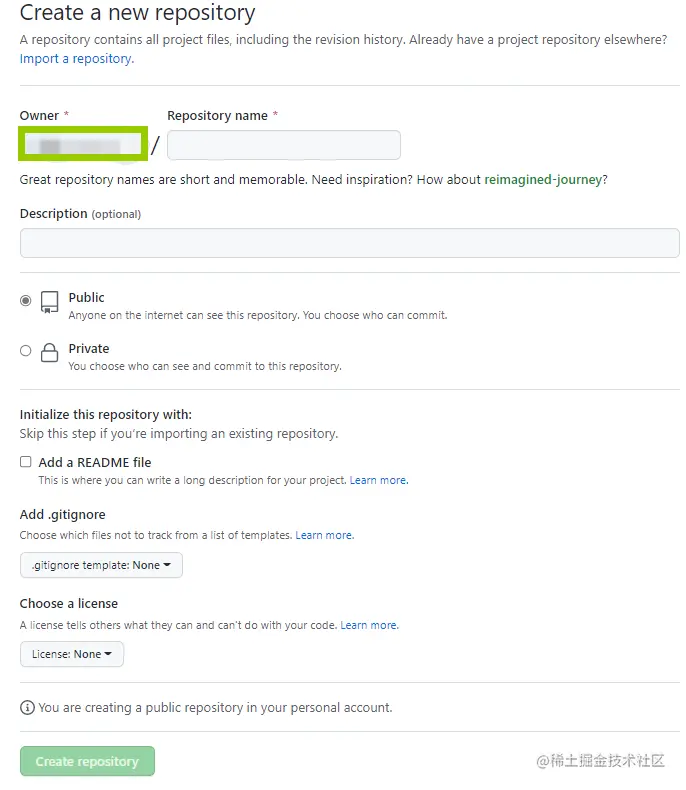The width and height of the screenshot is (686, 790).
Task: Select the Private radio button
Action: point(26,351)
